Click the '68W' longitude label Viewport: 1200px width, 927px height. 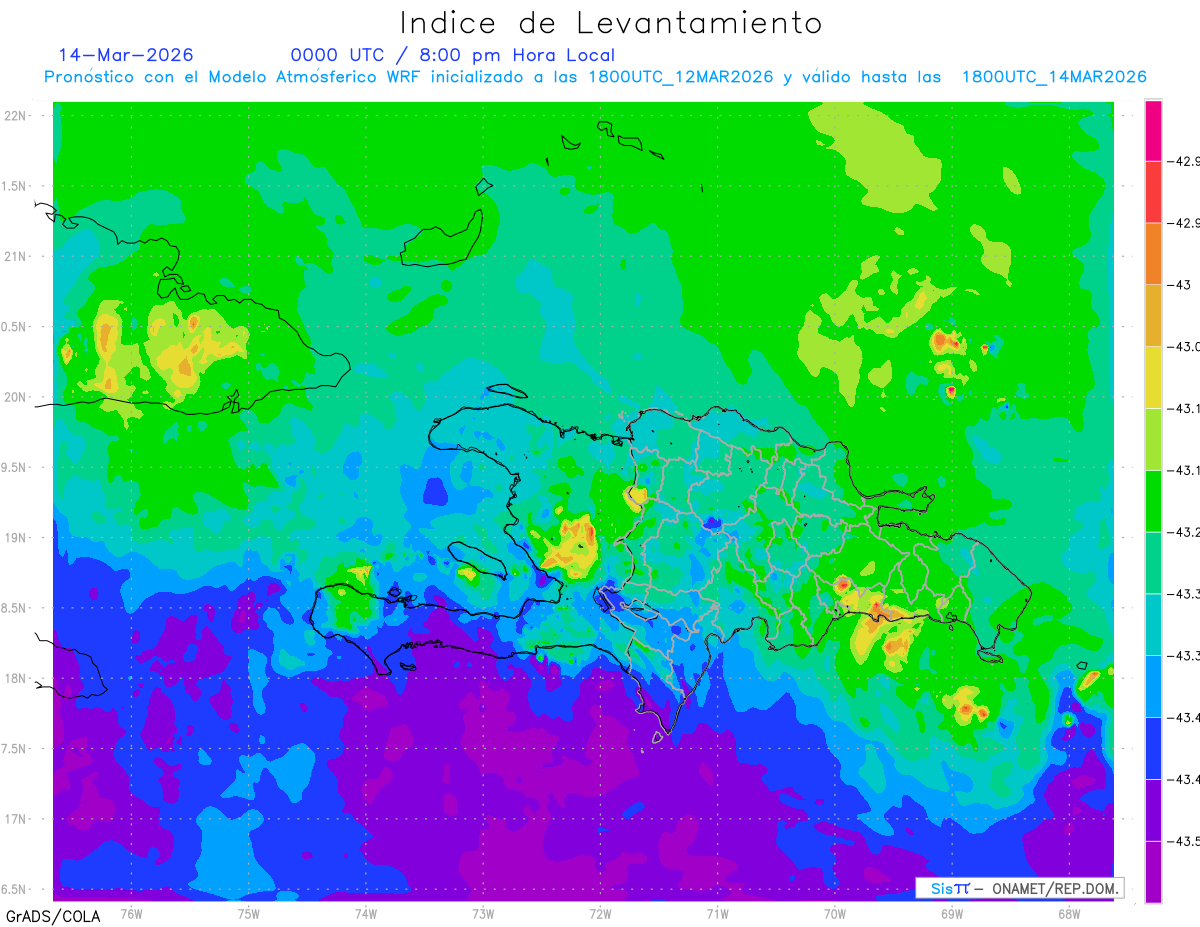tap(1069, 914)
